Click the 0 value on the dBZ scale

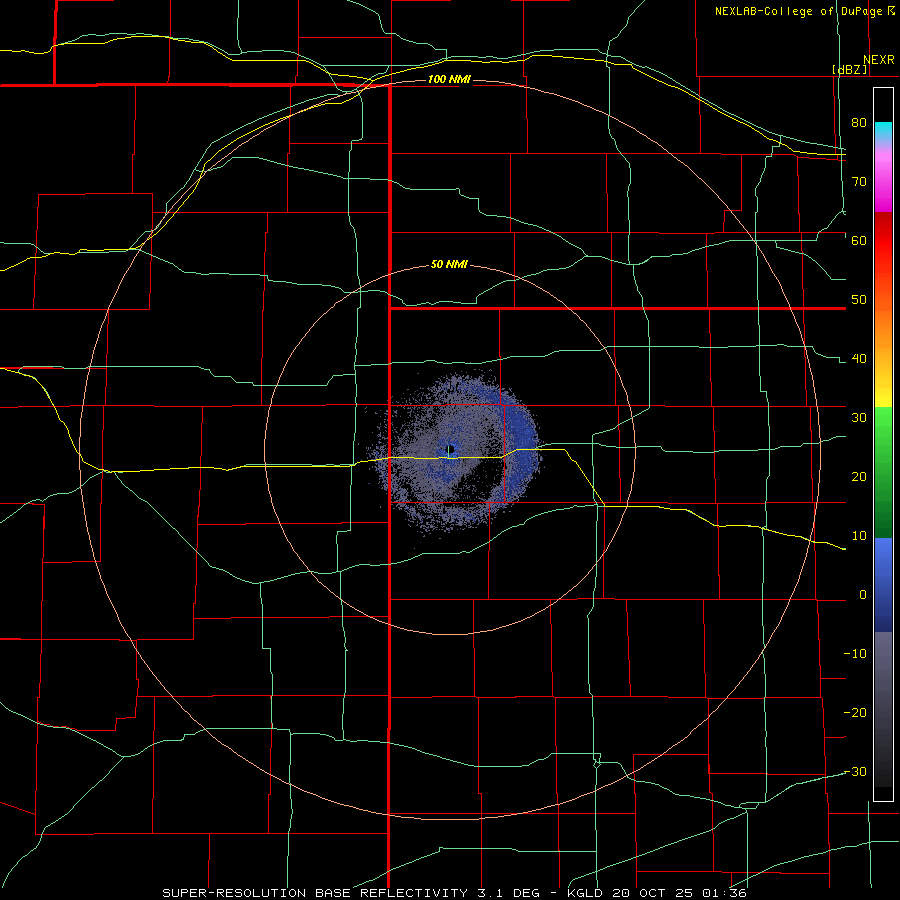863,595
